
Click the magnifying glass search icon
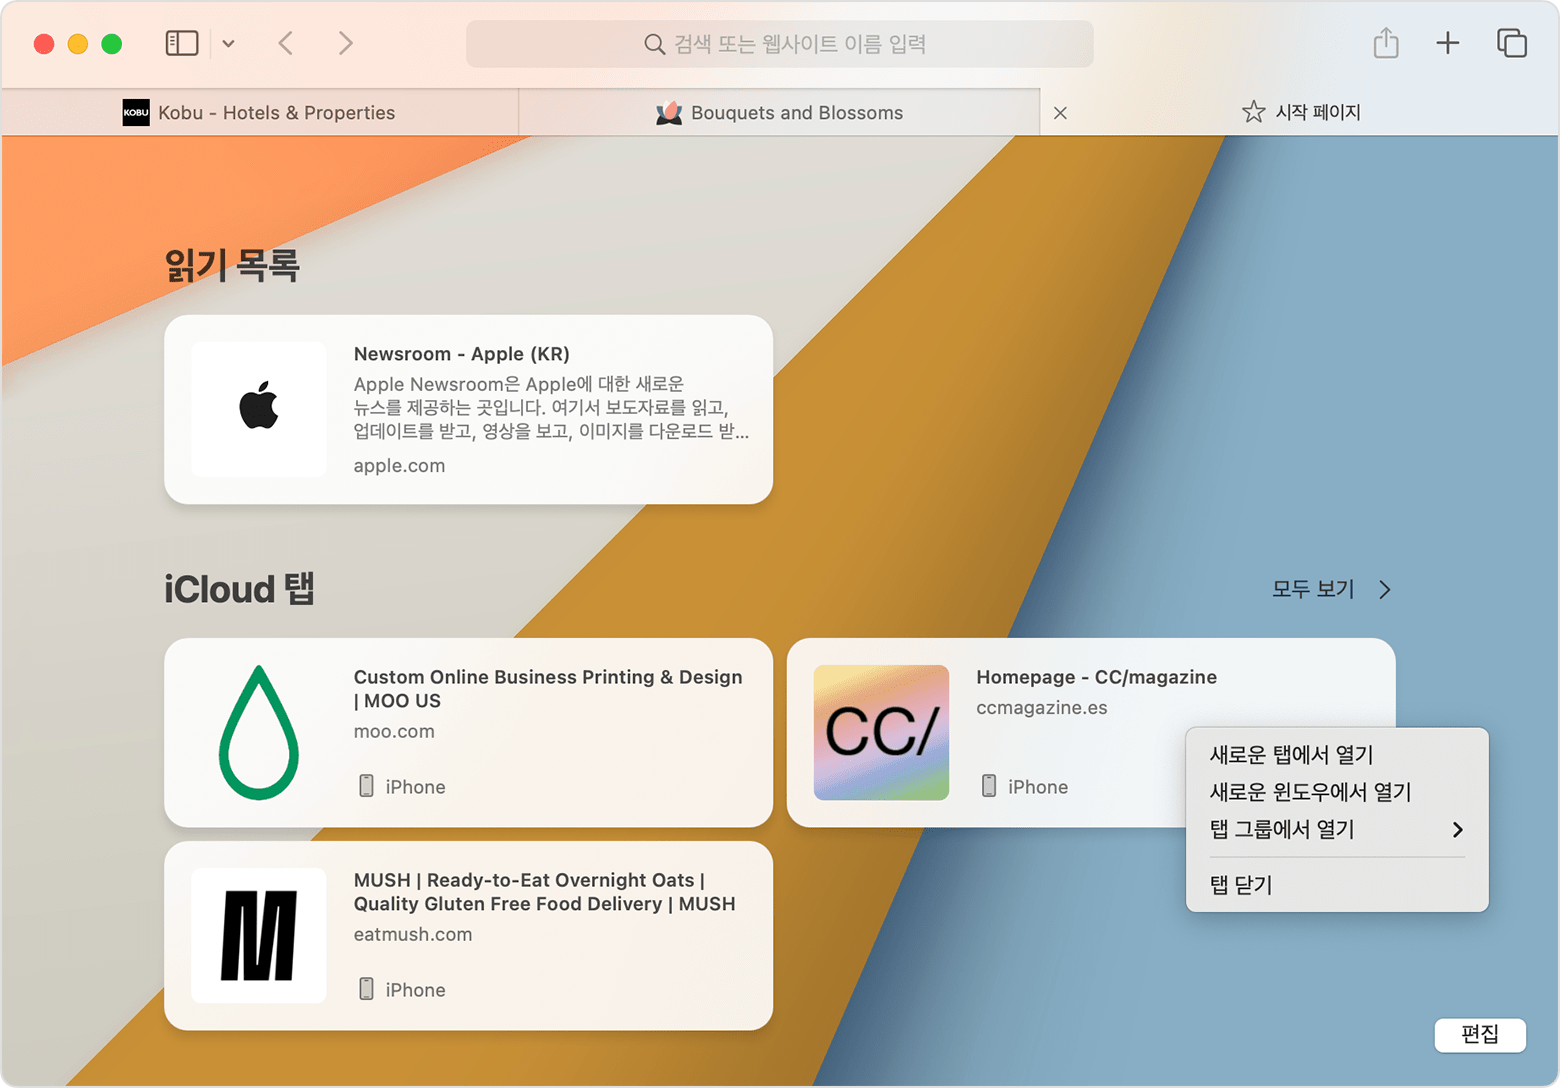654,44
